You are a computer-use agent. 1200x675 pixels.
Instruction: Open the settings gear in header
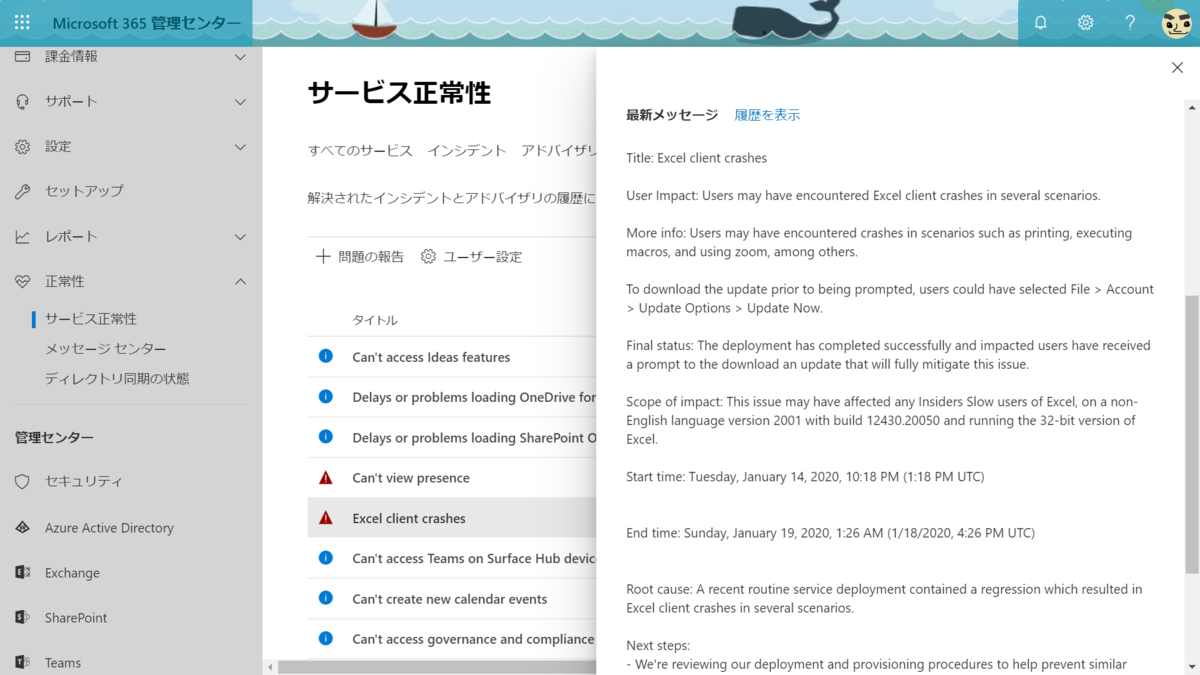point(1086,22)
